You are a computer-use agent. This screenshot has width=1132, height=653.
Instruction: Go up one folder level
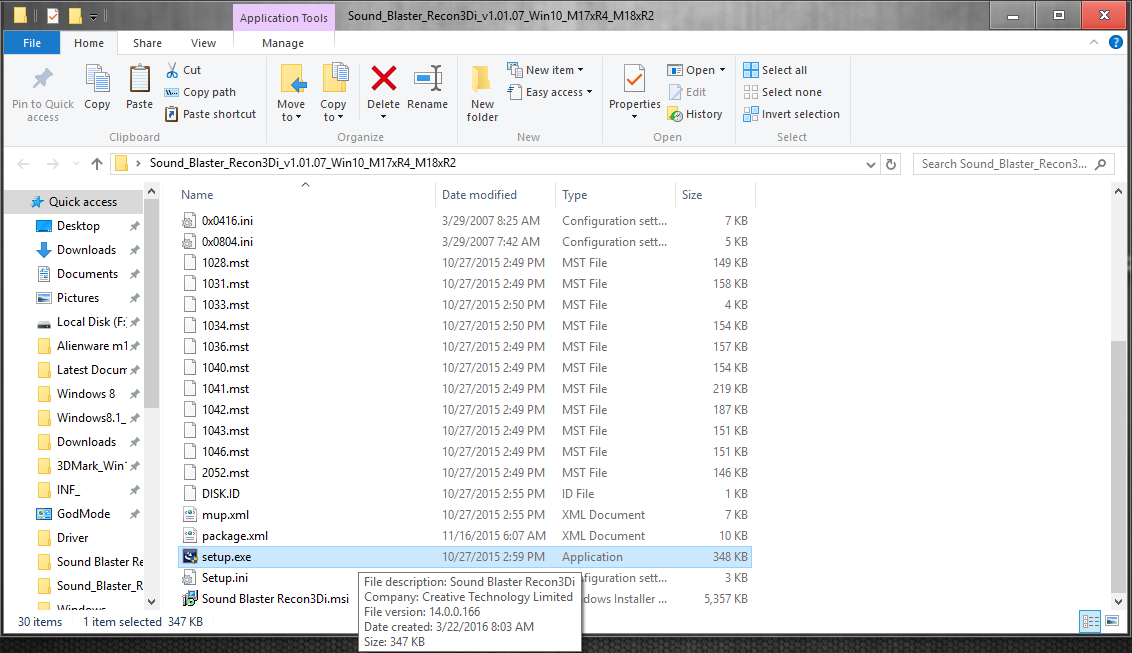click(97, 165)
